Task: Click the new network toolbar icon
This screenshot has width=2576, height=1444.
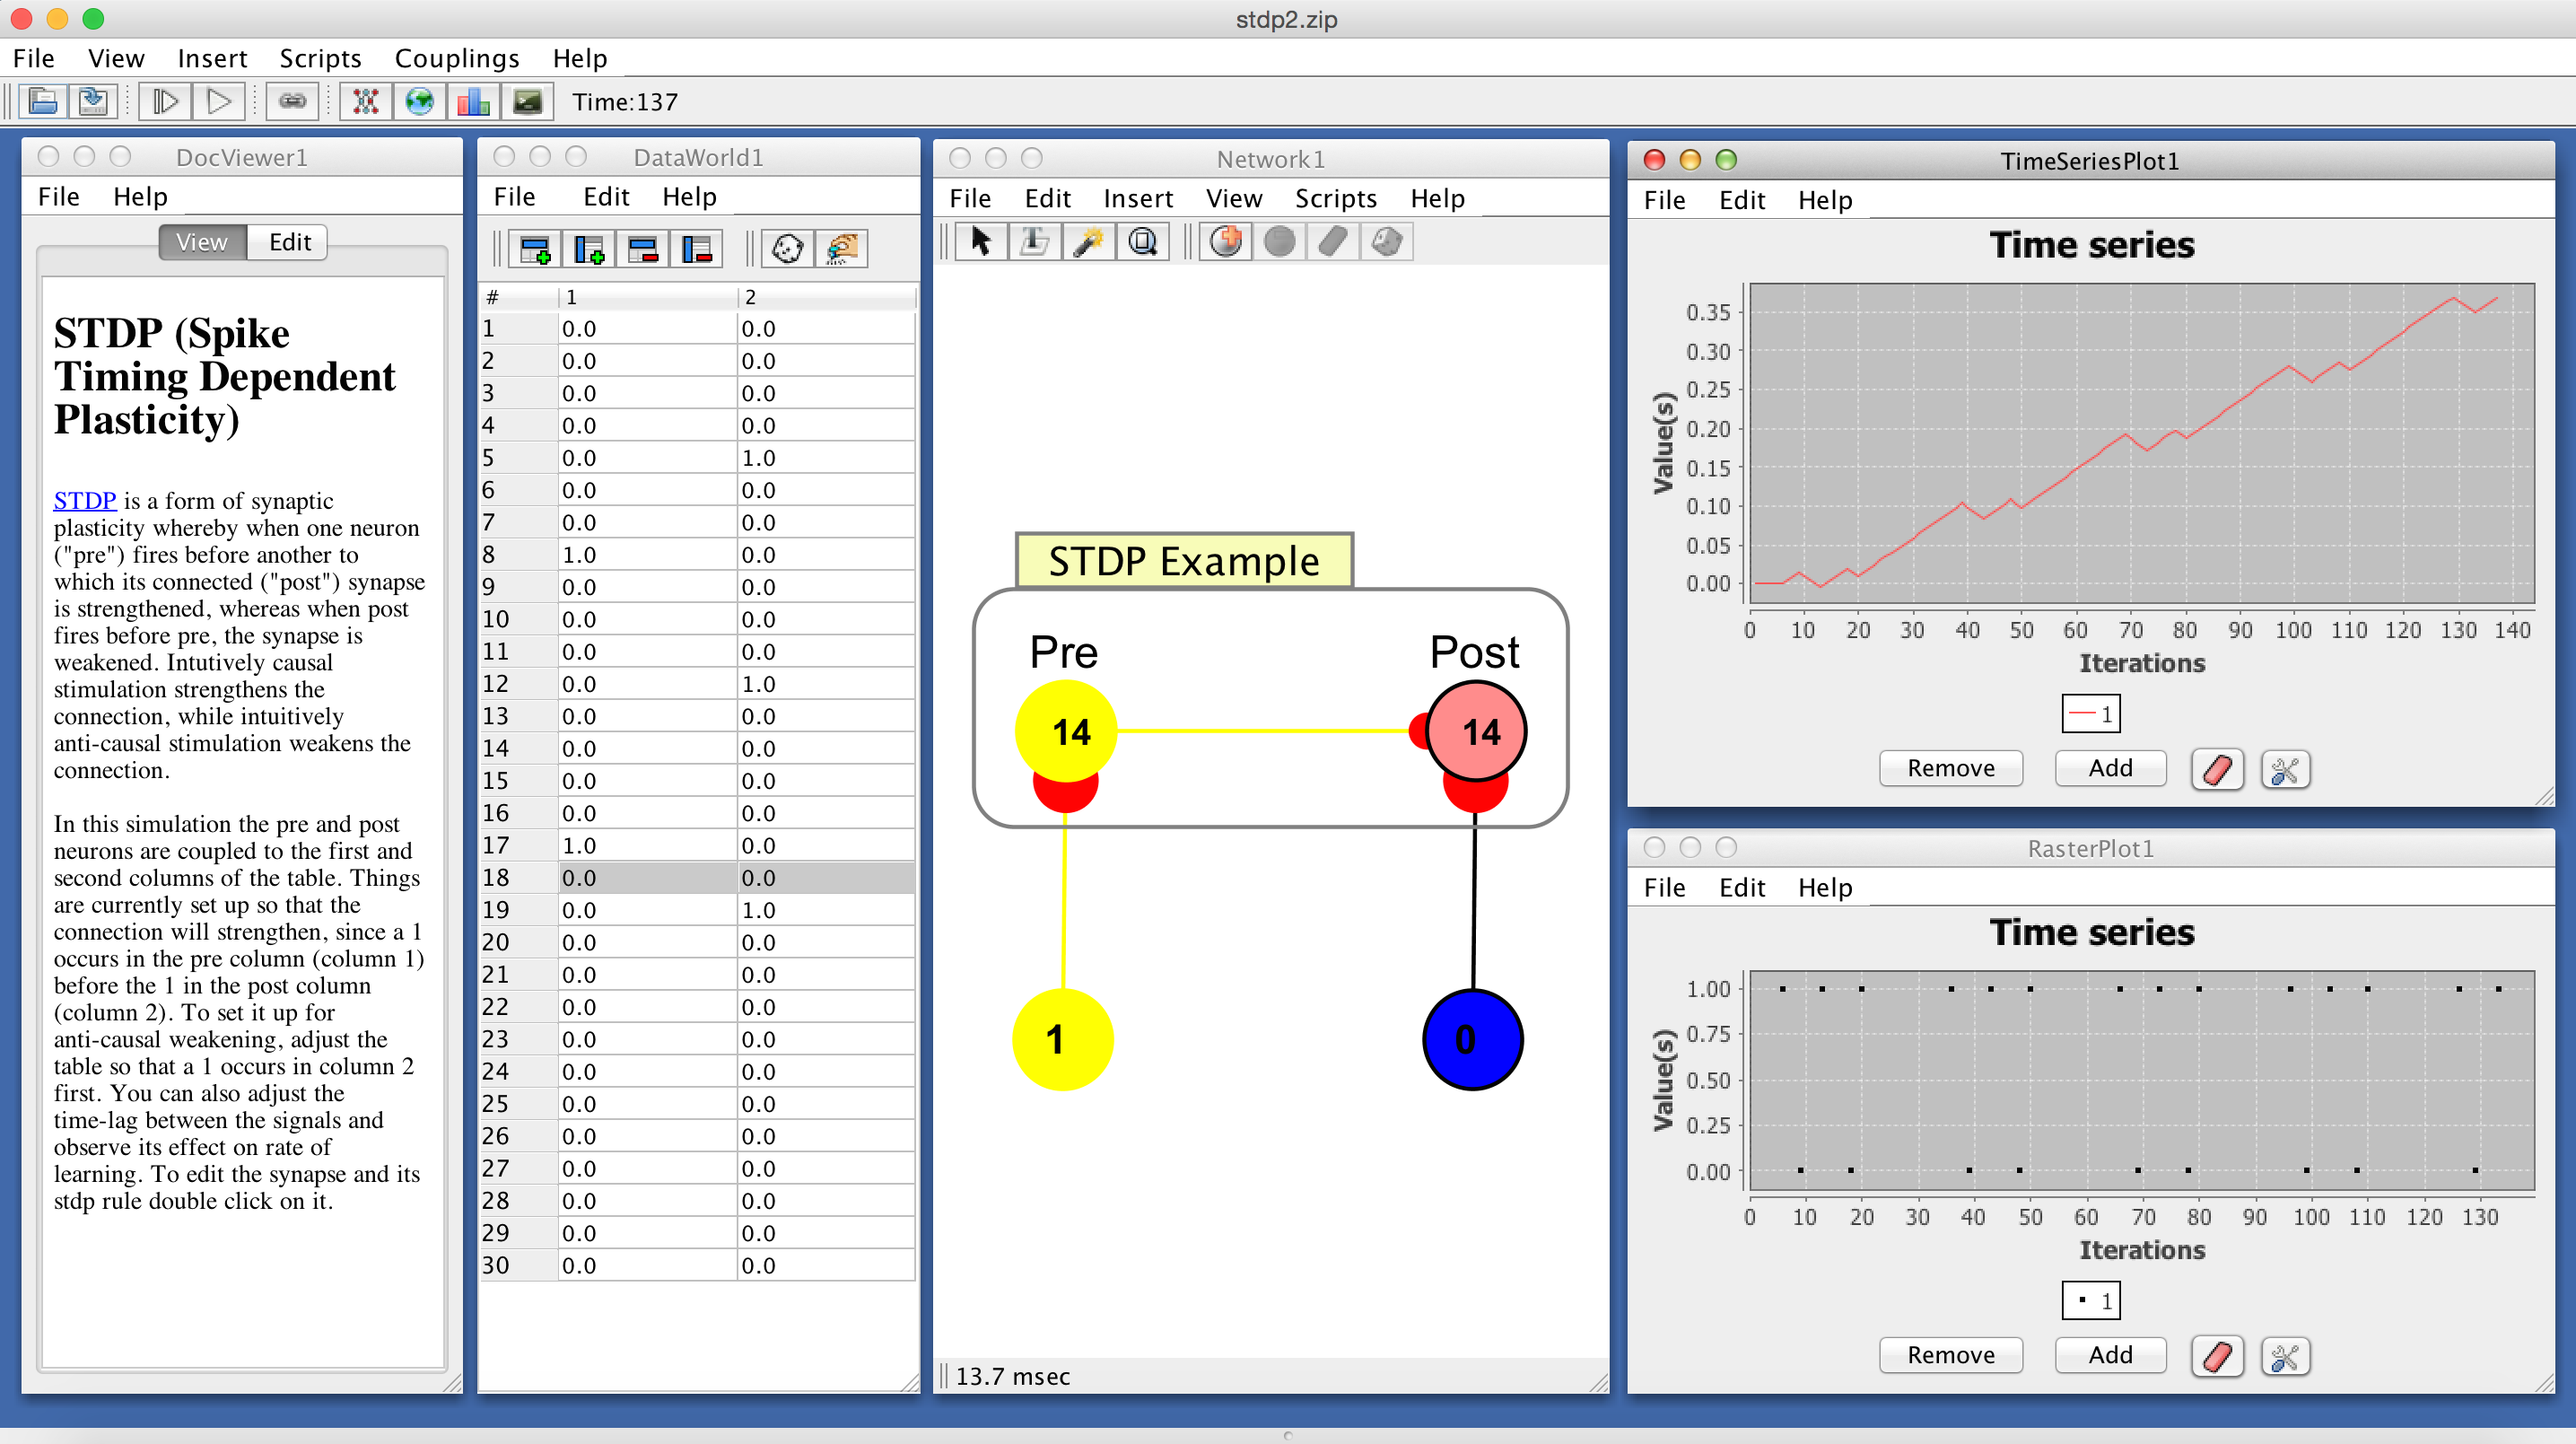Action: (365, 102)
